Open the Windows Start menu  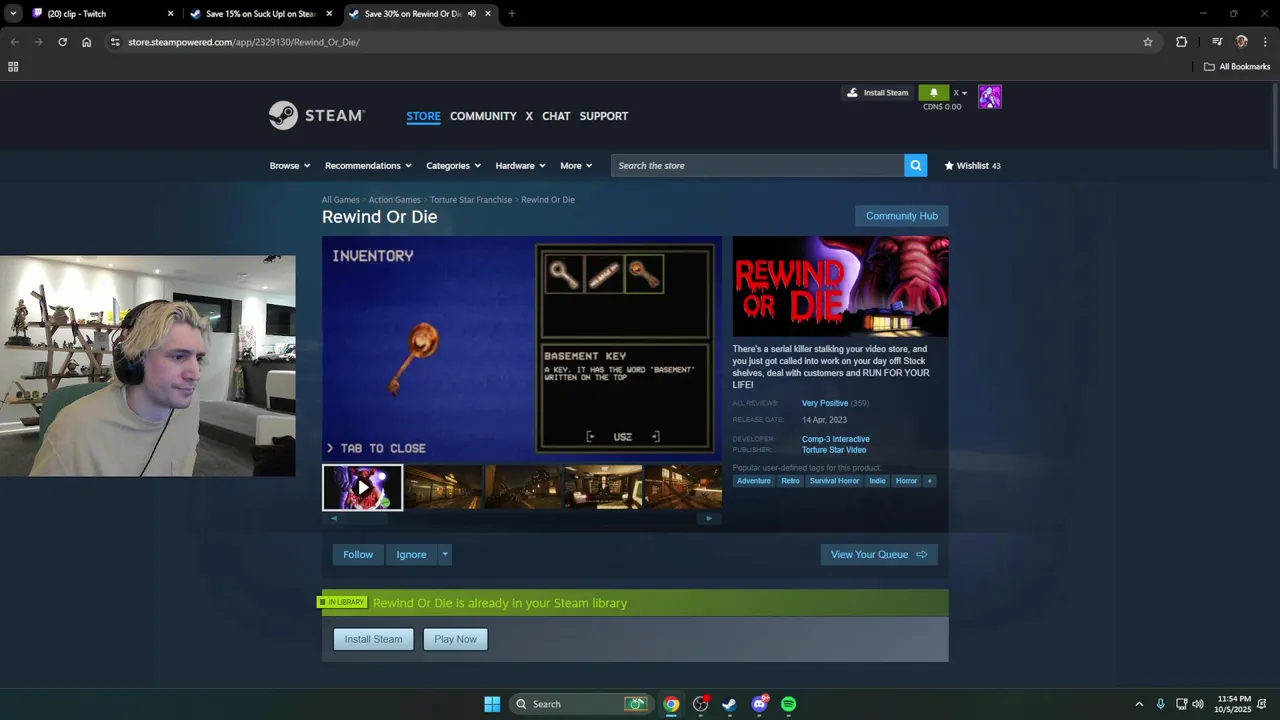tap(492, 704)
